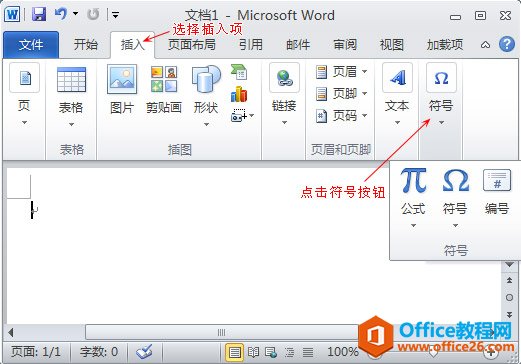Image resolution: width=521 pixels, height=364 pixels.
Task: Switch to Print Layout view
Action: point(235,352)
